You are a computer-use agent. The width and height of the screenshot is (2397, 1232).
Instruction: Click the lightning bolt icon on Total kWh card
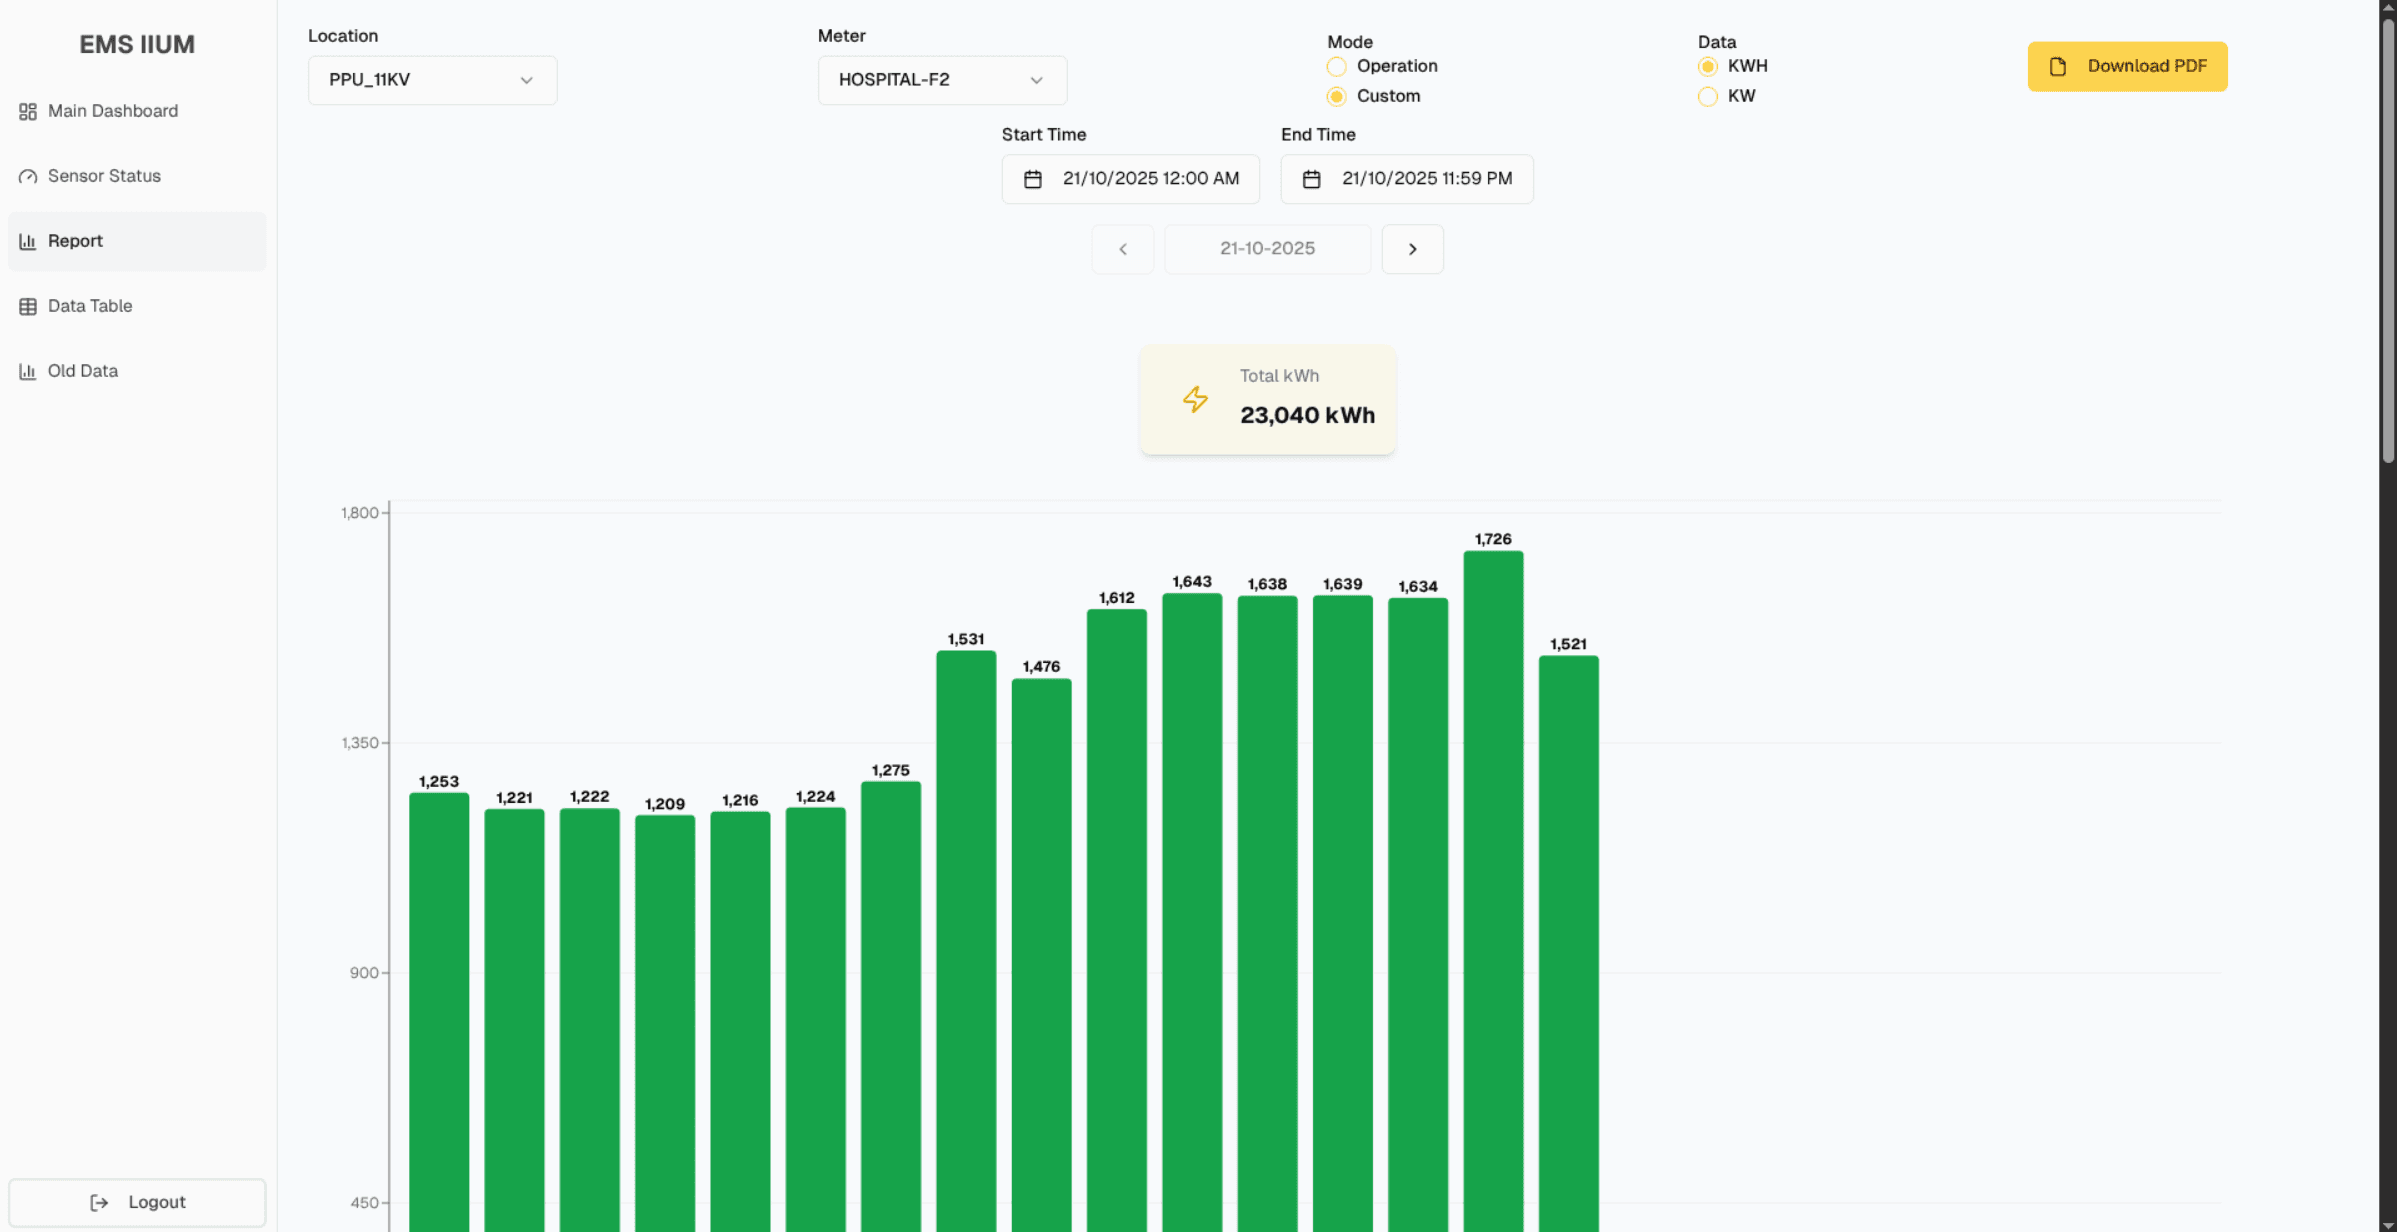[1194, 399]
